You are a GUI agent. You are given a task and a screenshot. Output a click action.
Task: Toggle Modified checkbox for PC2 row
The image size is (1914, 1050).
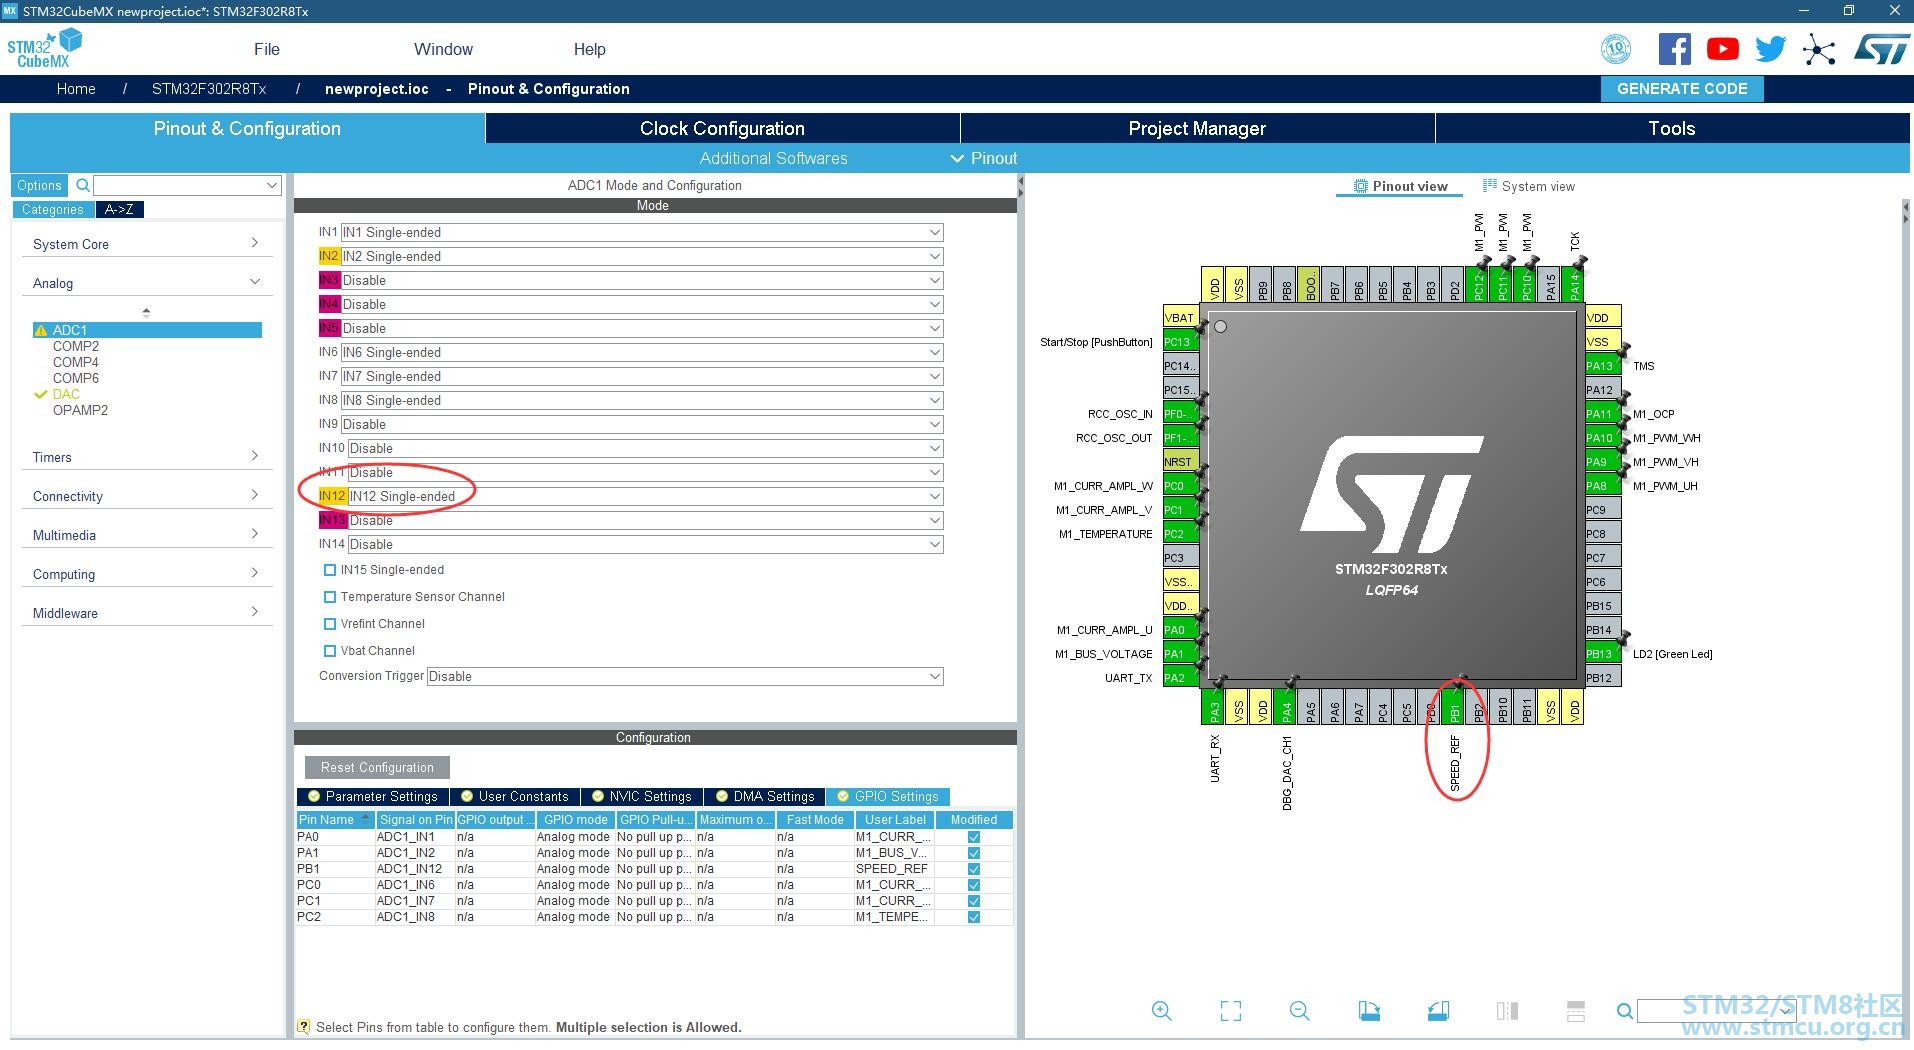[x=974, y=917]
